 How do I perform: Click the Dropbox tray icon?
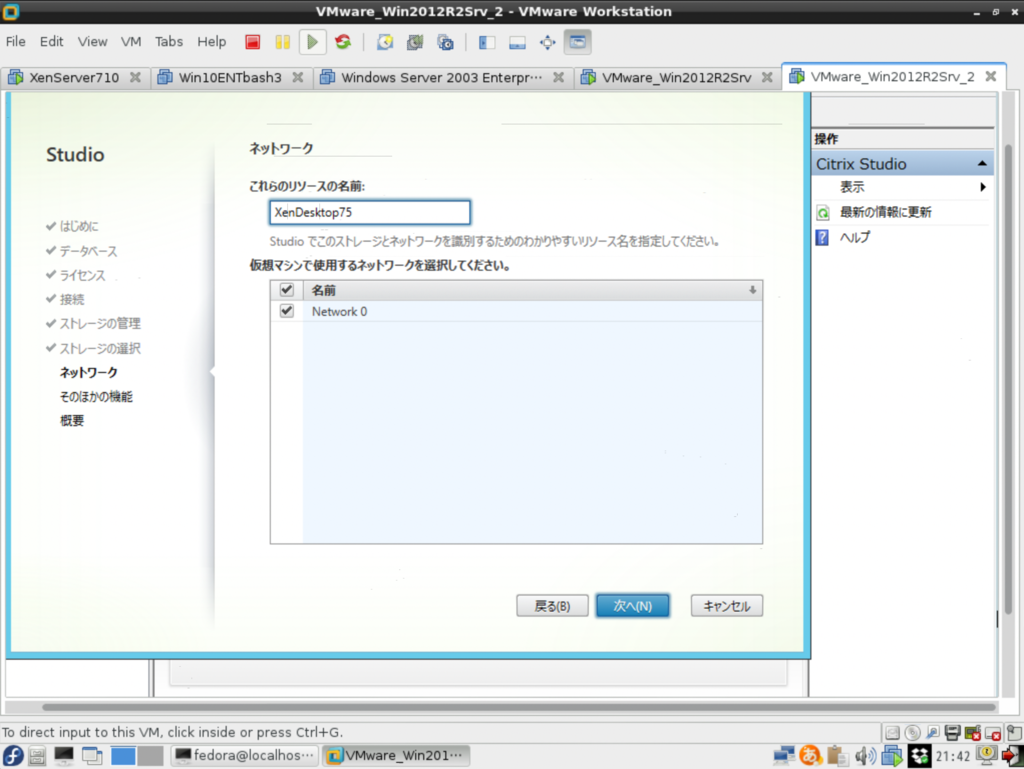tap(920, 756)
